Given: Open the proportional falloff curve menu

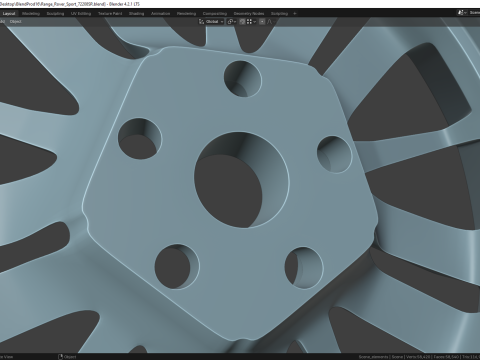Looking at the screenshot, I should click(x=271, y=21).
